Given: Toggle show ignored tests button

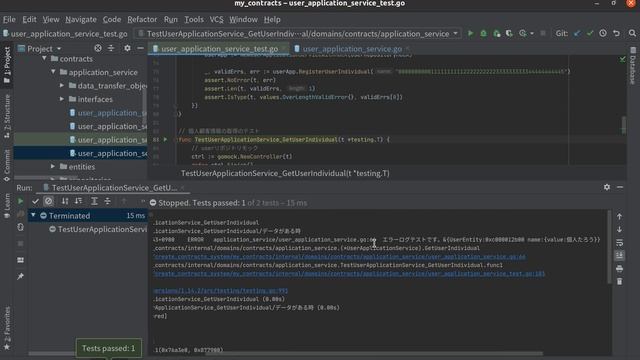Looking at the screenshot, I should 49,201.
